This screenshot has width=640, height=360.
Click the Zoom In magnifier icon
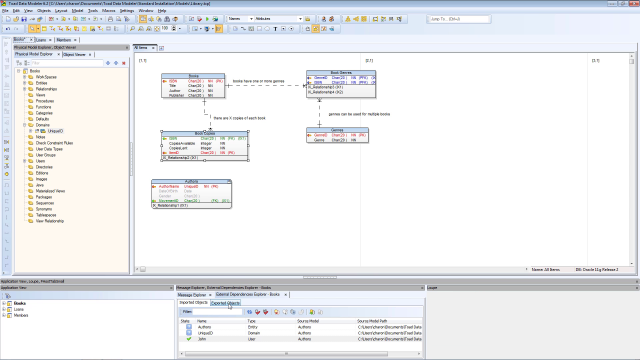point(140,29)
